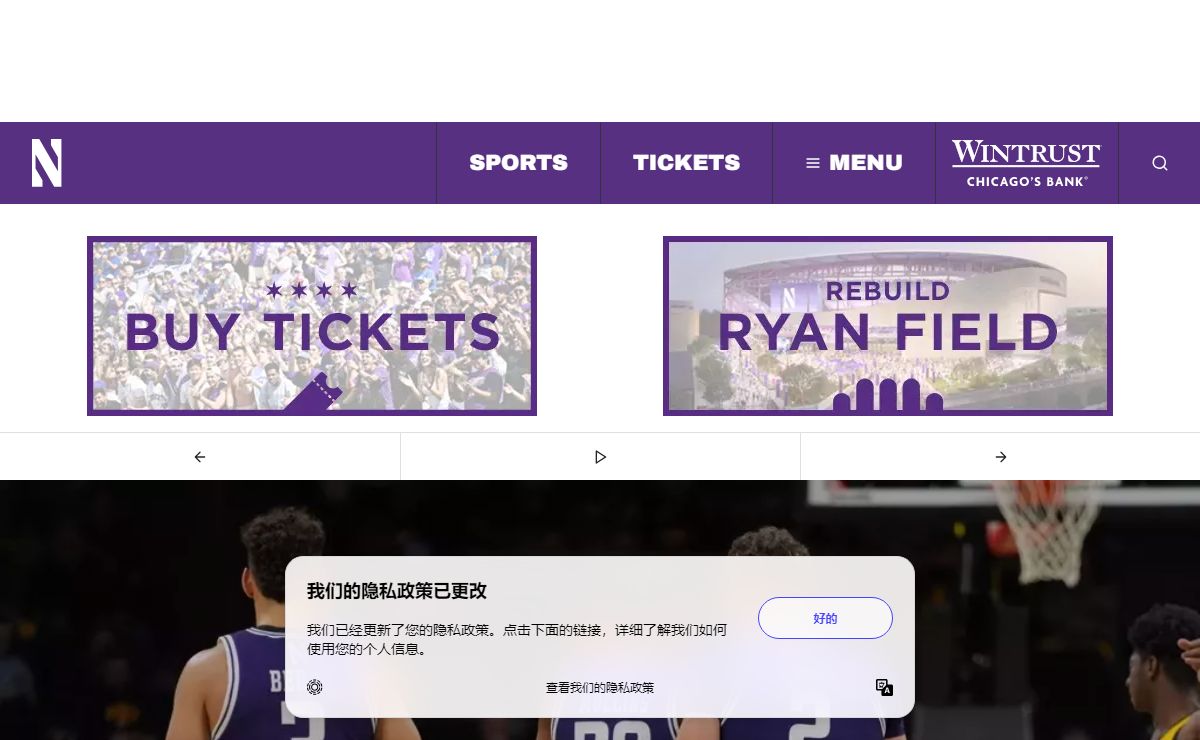This screenshot has width=1200, height=740.
Task: Click the privacy settings gear icon in notice
Action: (x=315, y=687)
